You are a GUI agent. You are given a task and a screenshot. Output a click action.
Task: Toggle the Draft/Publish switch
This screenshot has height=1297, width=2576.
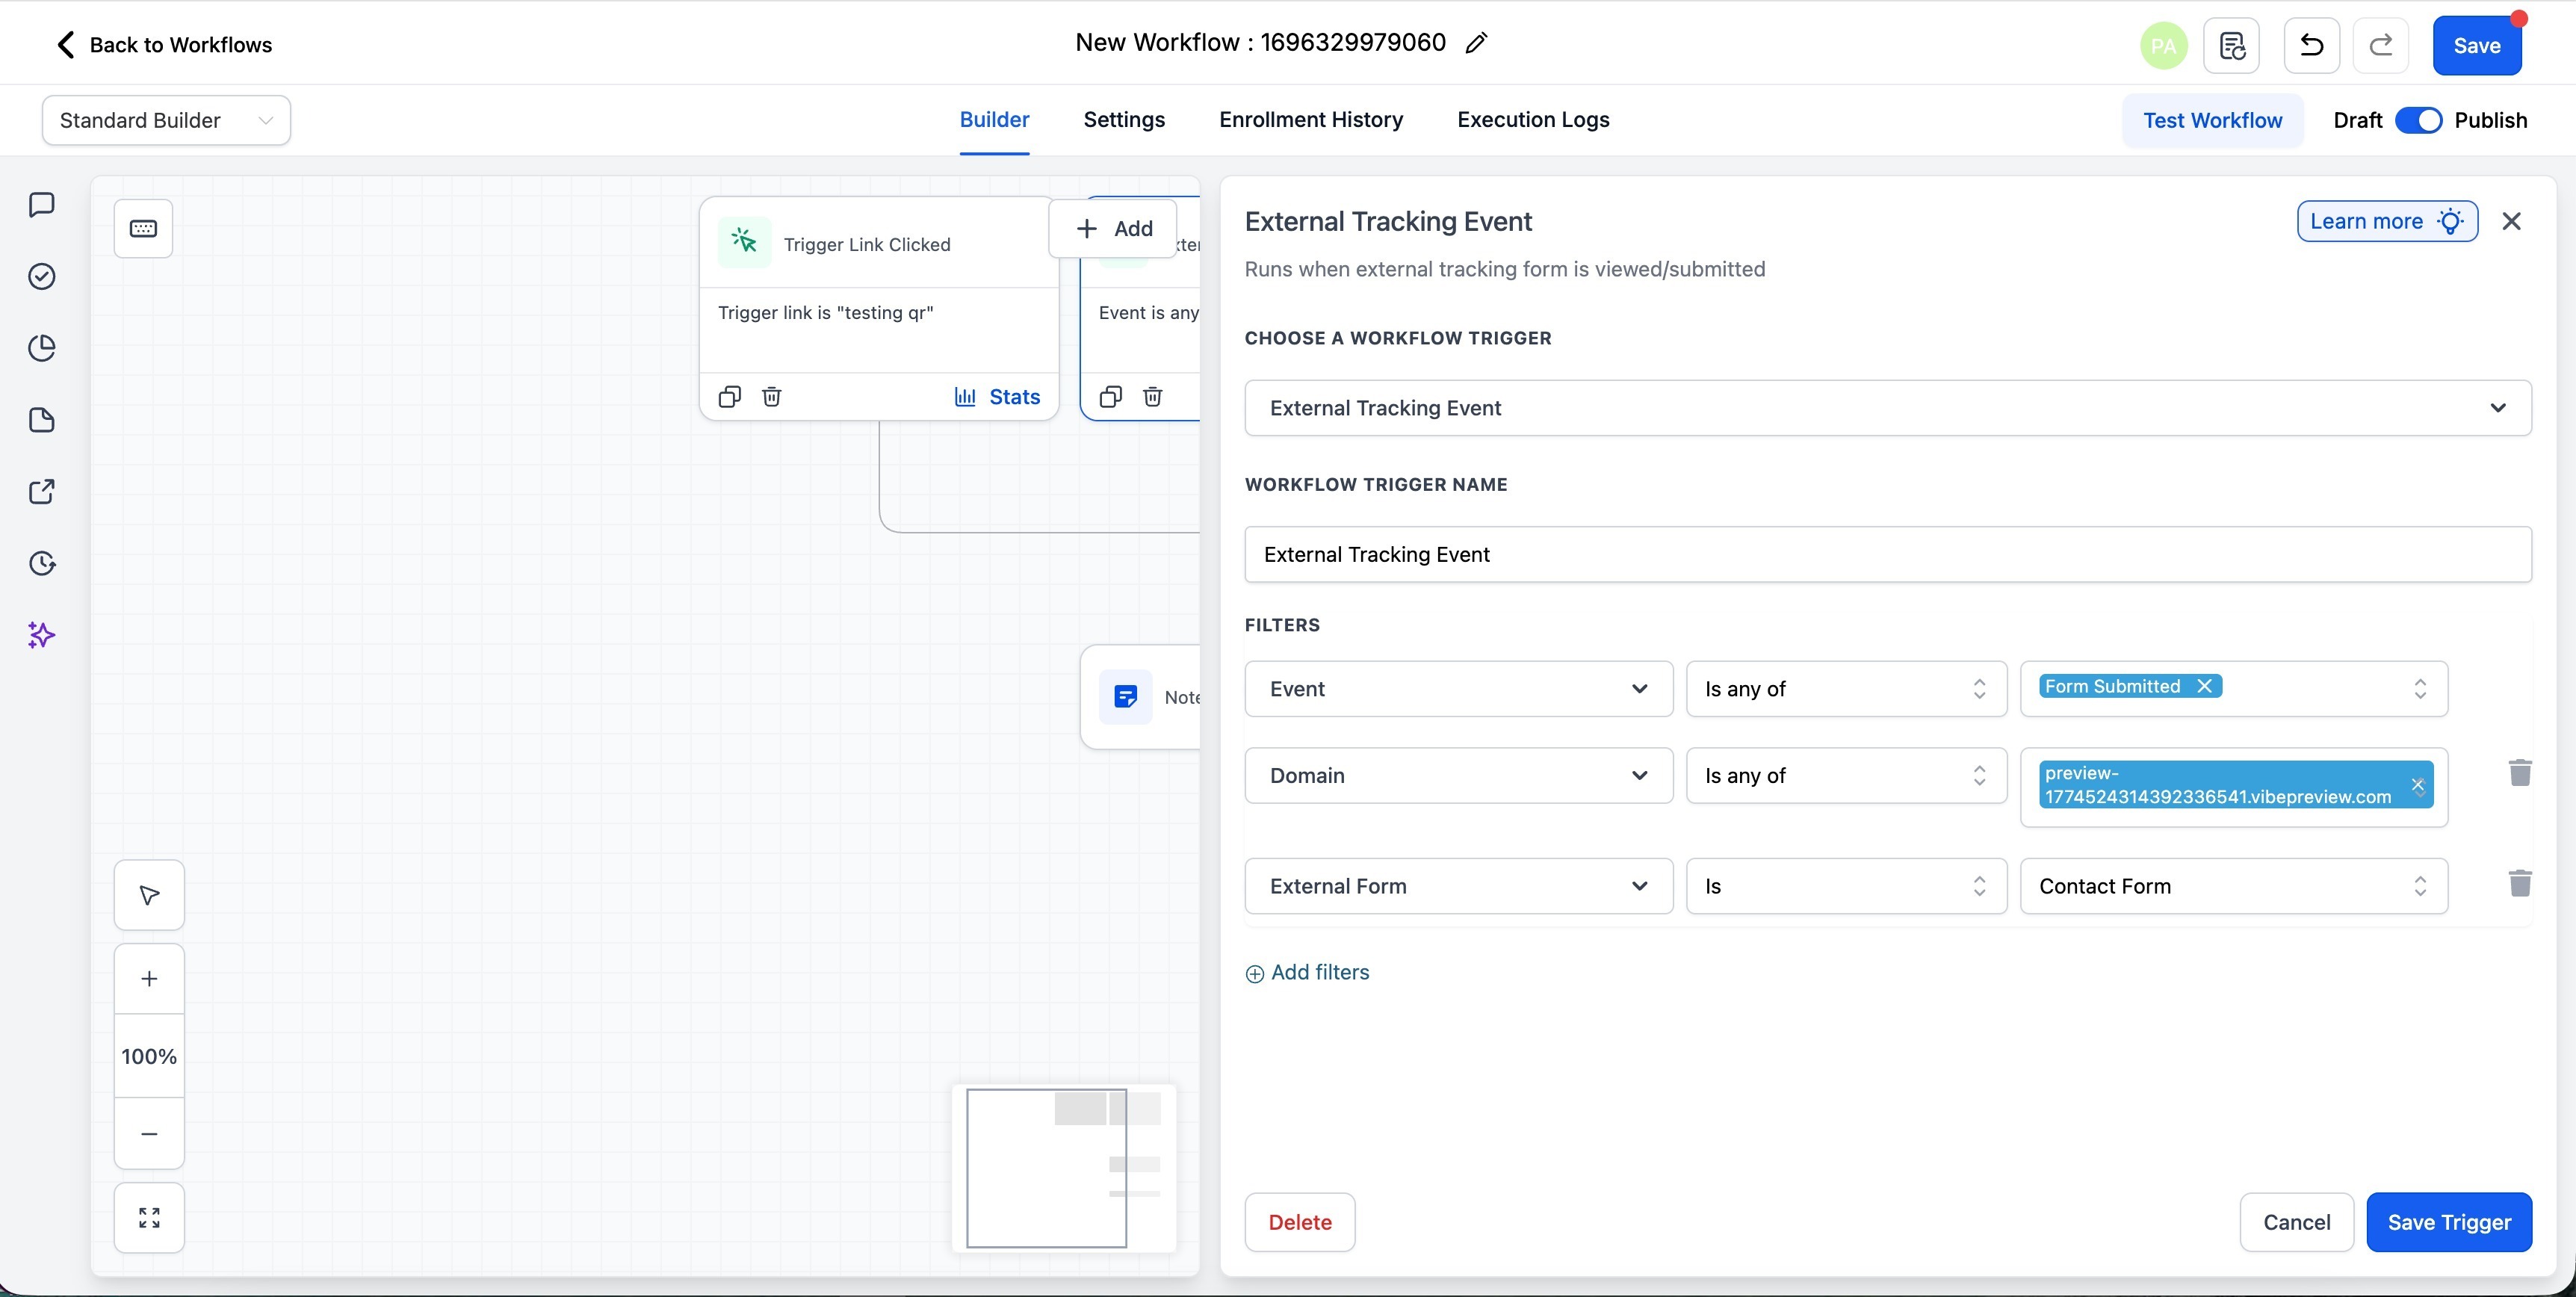pyautogui.click(x=2418, y=120)
